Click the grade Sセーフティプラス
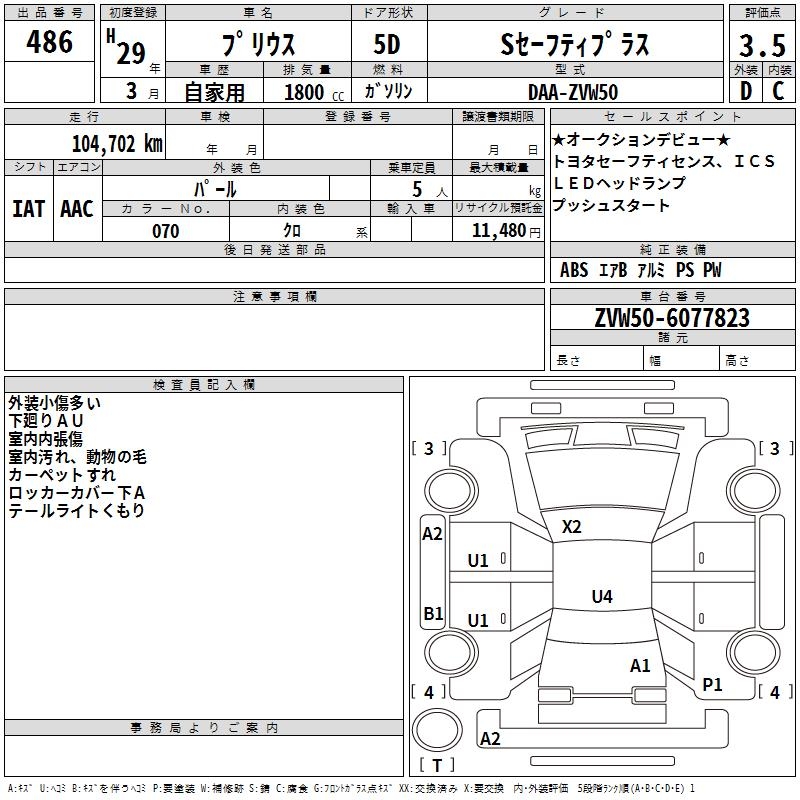800x800 pixels. (575, 44)
